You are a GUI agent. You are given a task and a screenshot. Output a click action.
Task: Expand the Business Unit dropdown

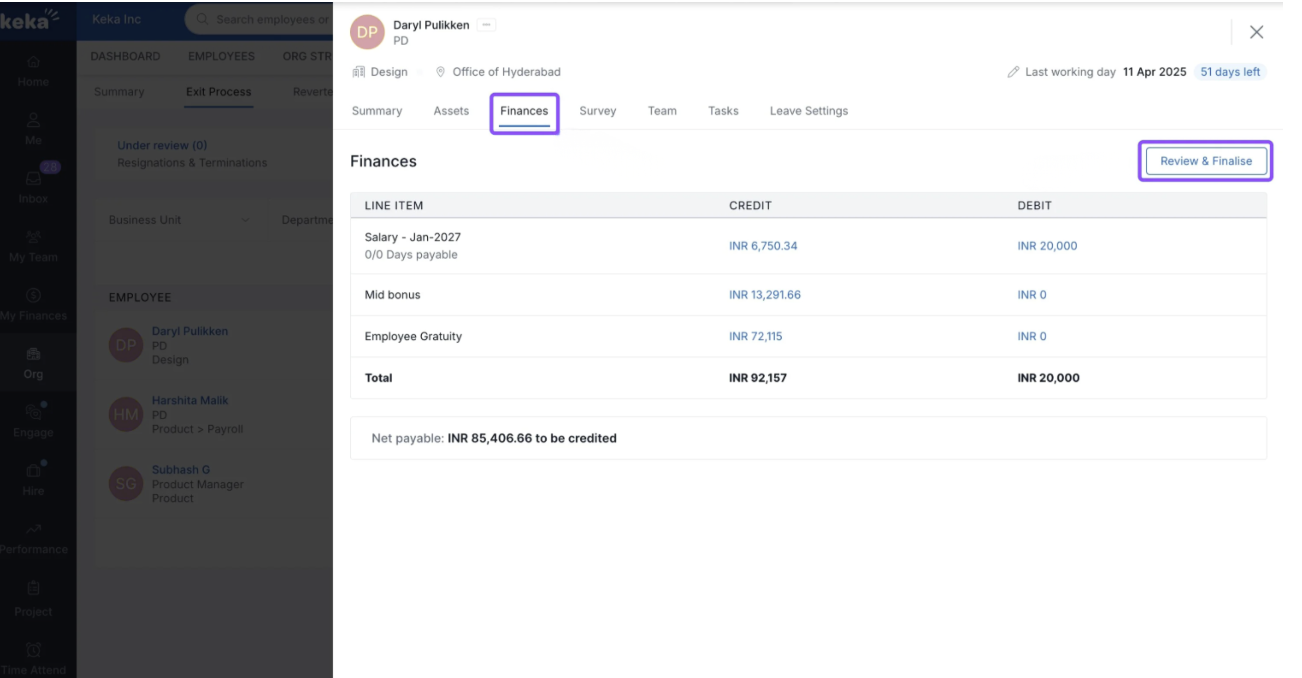point(180,220)
